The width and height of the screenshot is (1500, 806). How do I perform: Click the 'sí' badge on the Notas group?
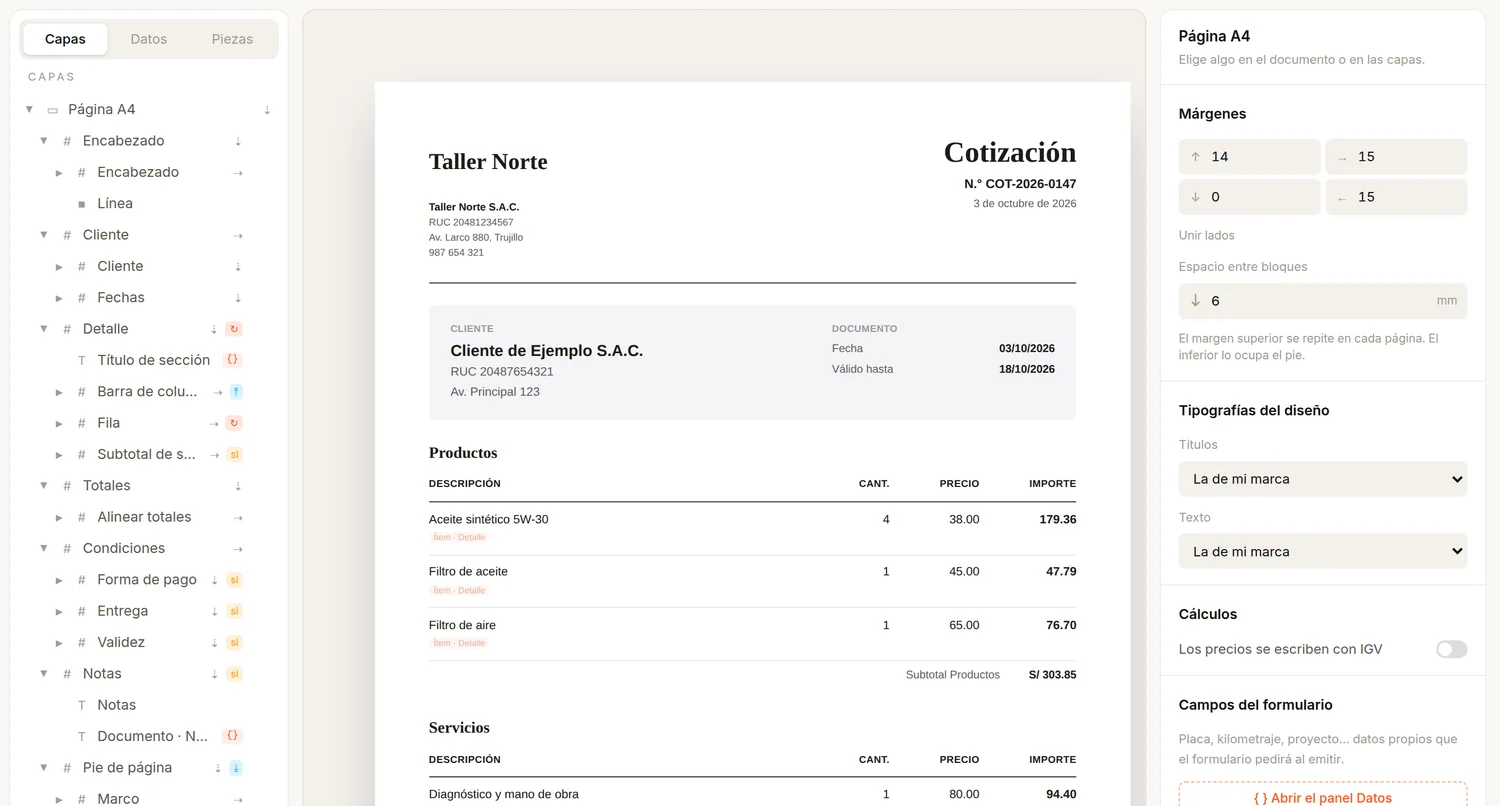pos(235,674)
